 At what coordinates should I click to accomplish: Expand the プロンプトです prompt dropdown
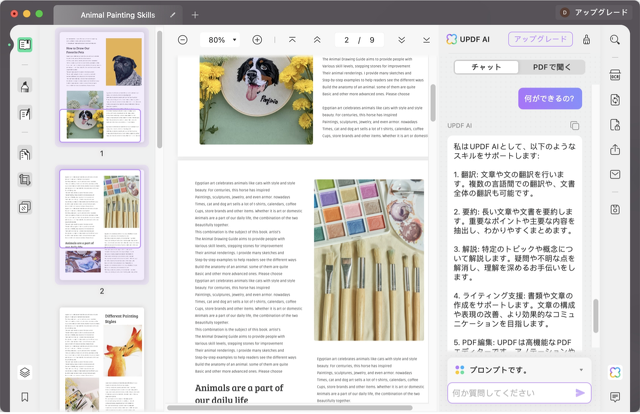pyautogui.click(x=581, y=369)
